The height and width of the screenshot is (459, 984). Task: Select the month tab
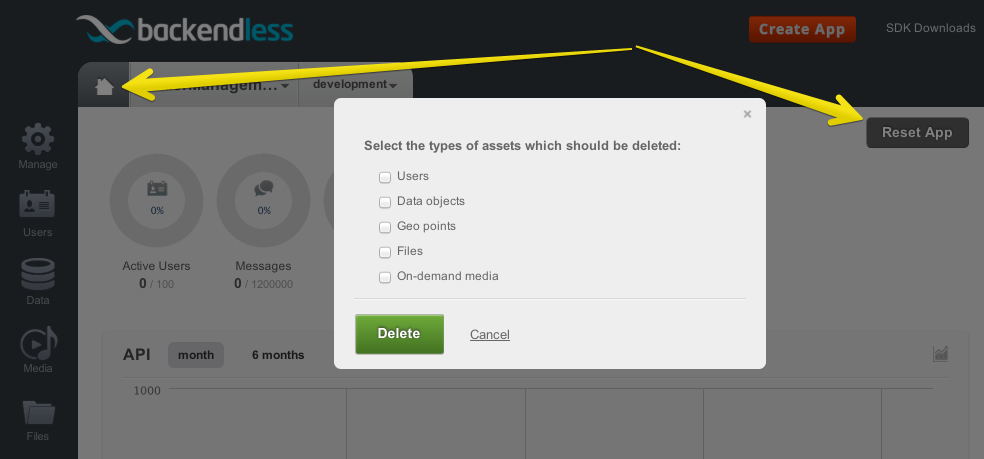pyautogui.click(x=196, y=355)
